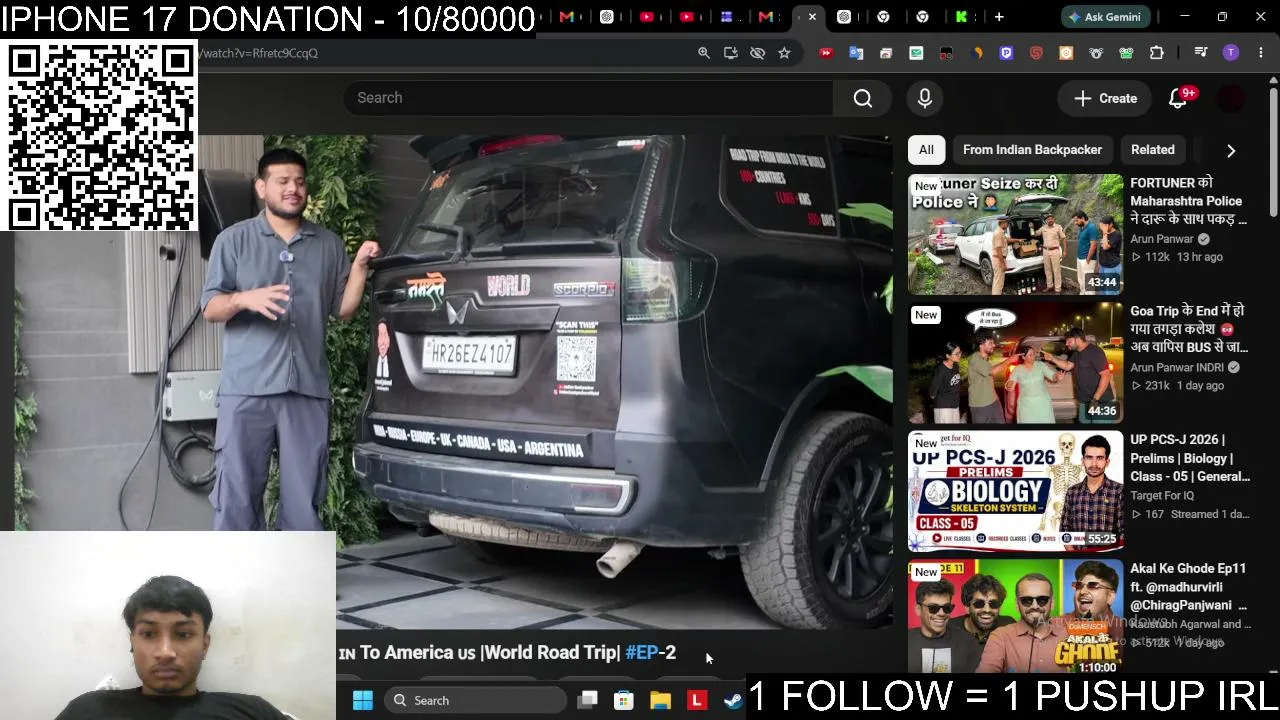Open the Goa Trip End video thumbnail

(1015, 363)
